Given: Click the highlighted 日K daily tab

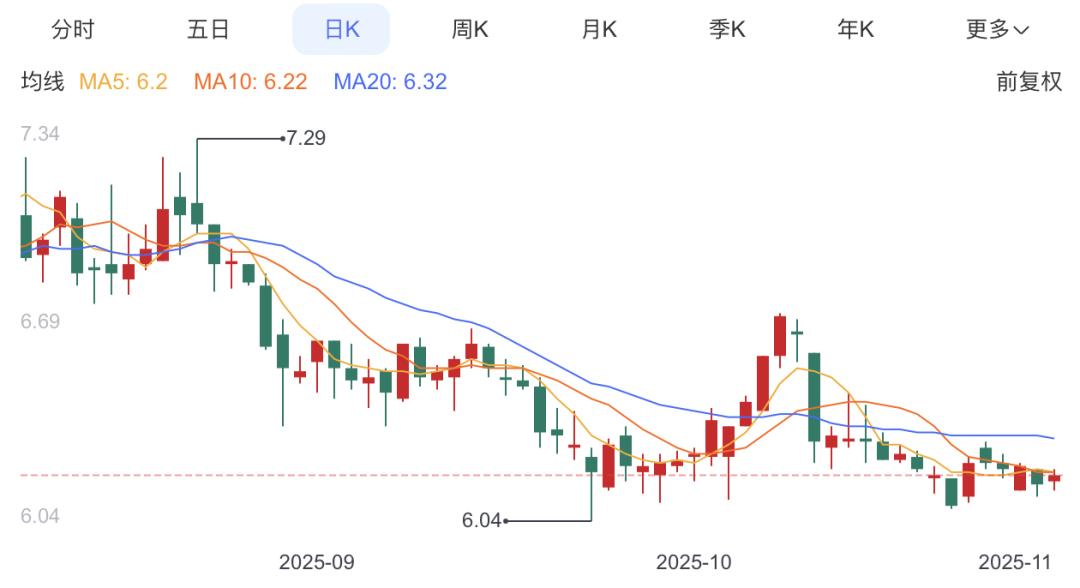Looking at the screenshot, I should tap(341, 30).
